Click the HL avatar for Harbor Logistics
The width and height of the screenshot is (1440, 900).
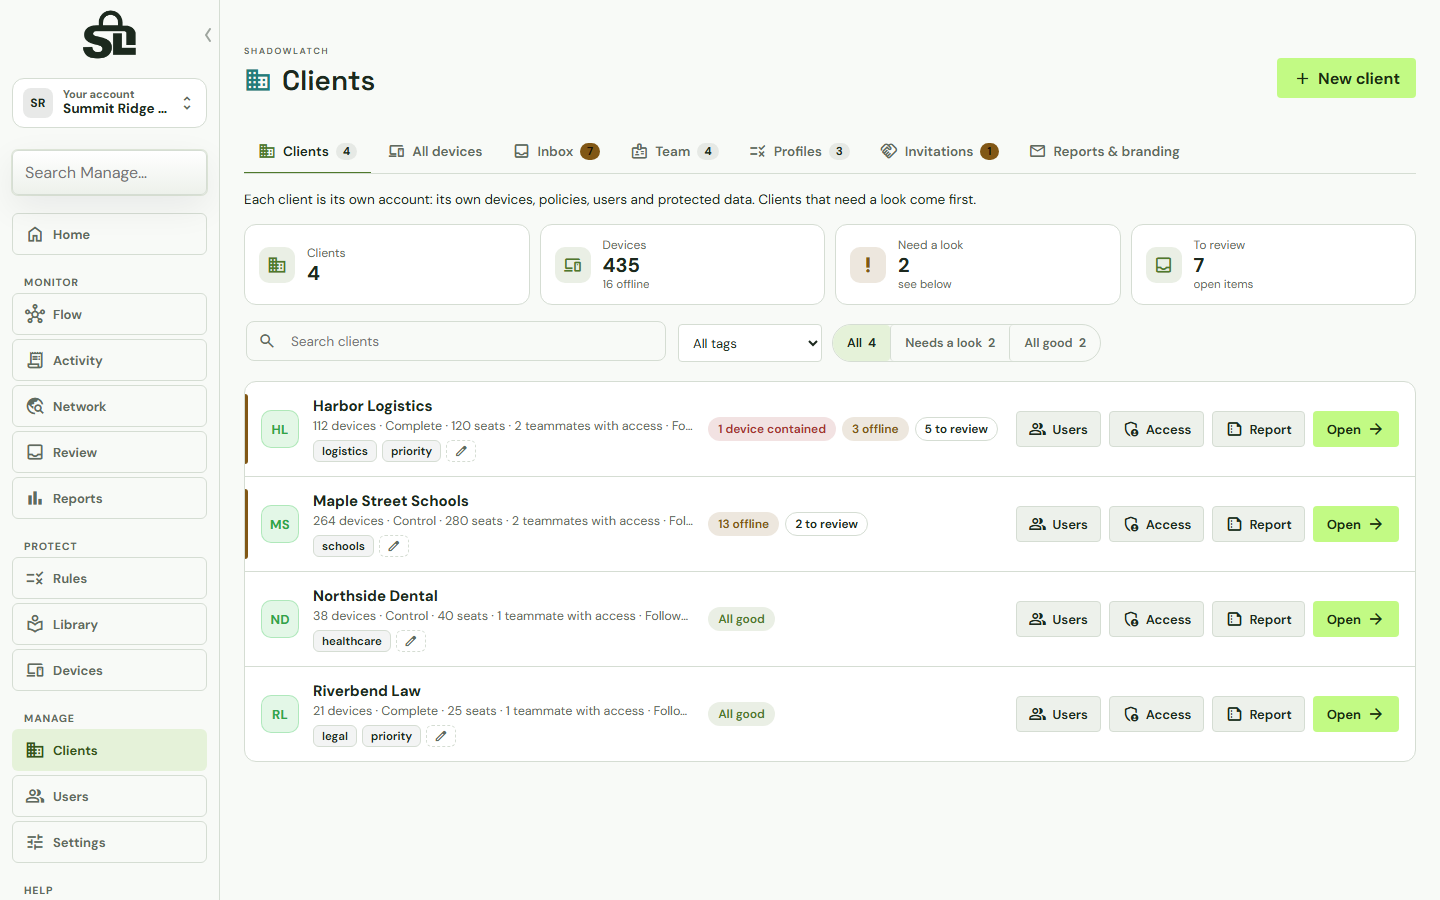280,429
